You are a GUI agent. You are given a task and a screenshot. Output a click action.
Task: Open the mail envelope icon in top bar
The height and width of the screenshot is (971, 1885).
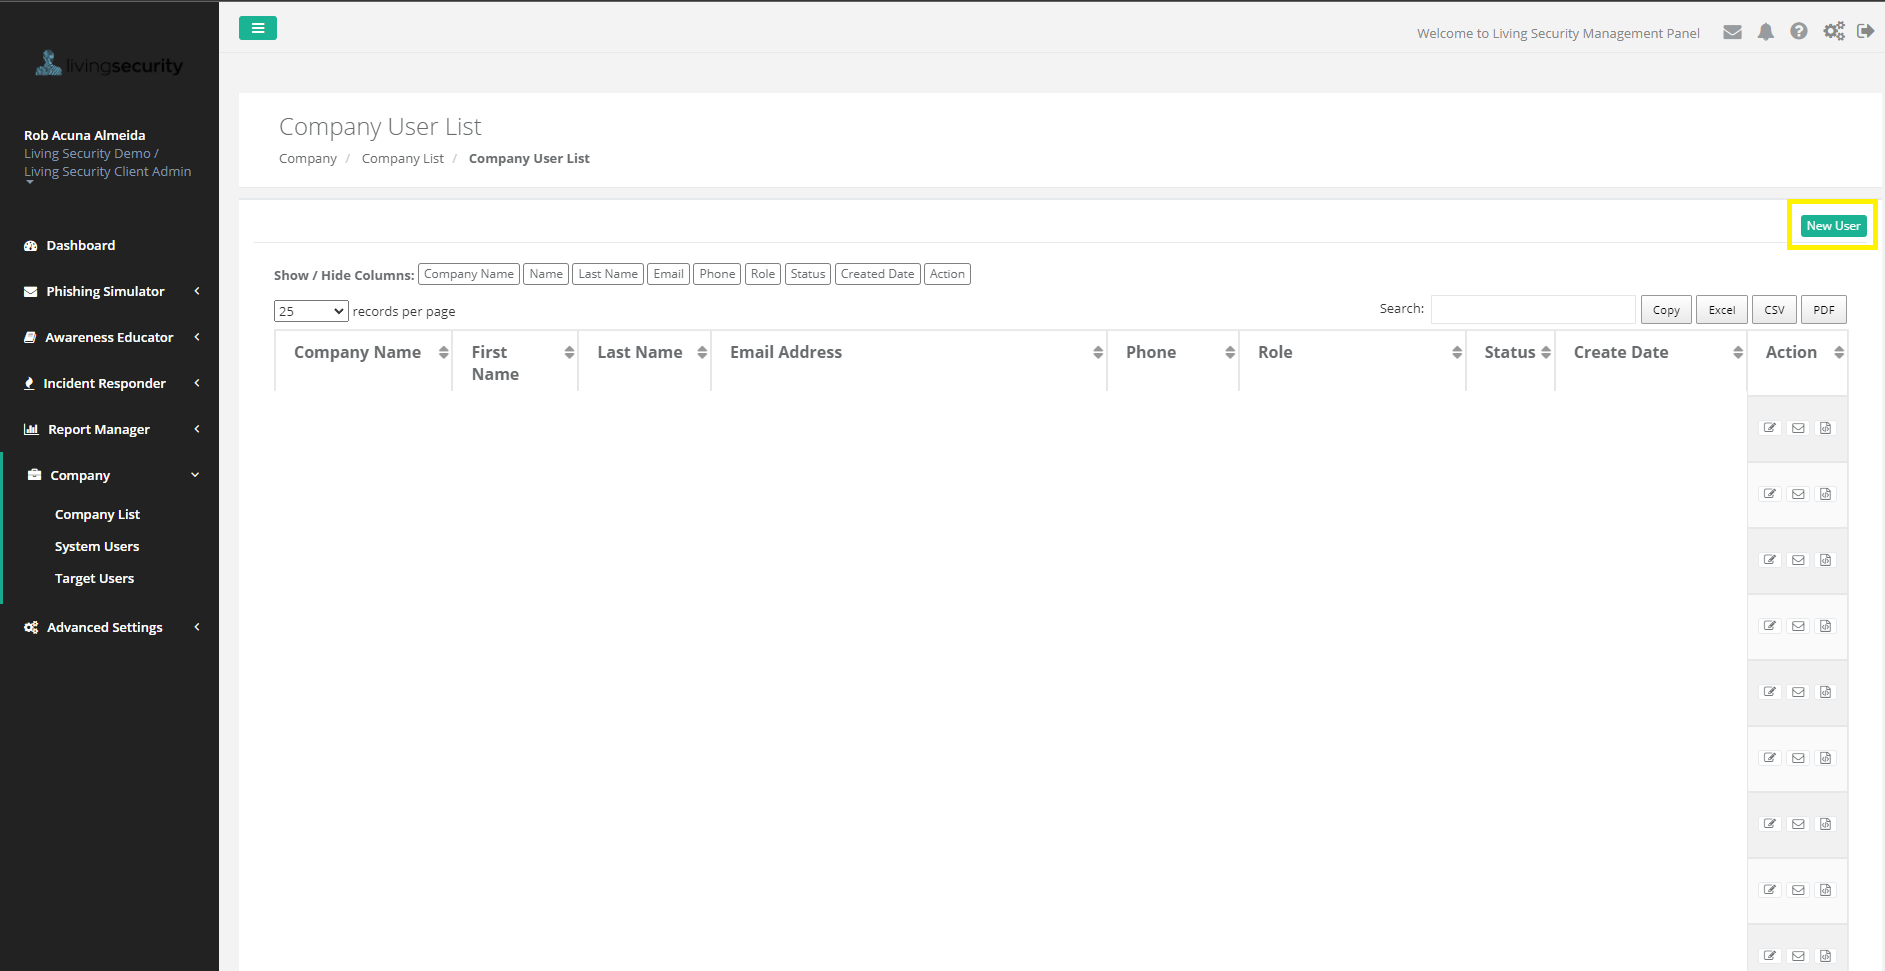point(1733,32)
